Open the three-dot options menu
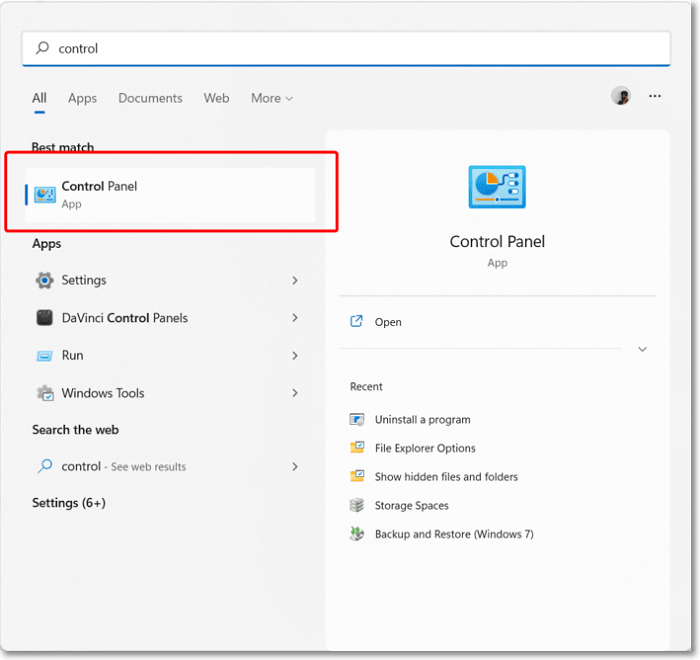Screen dimensions: 700x660 click(655, 96)
